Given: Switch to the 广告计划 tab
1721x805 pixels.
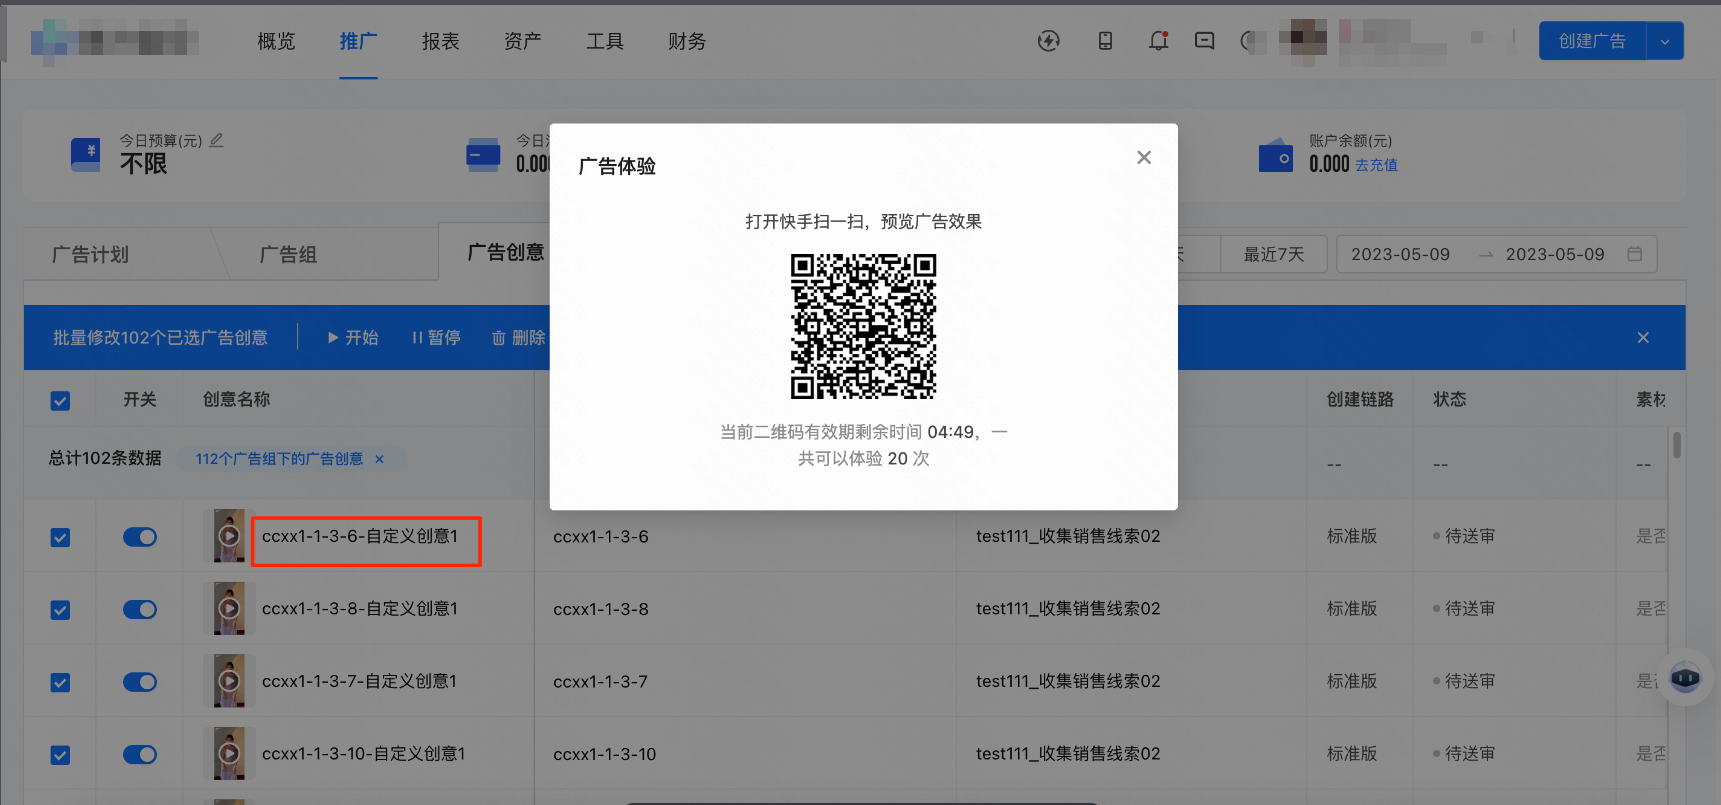Looking at the screenshot, I should [90, 254].
